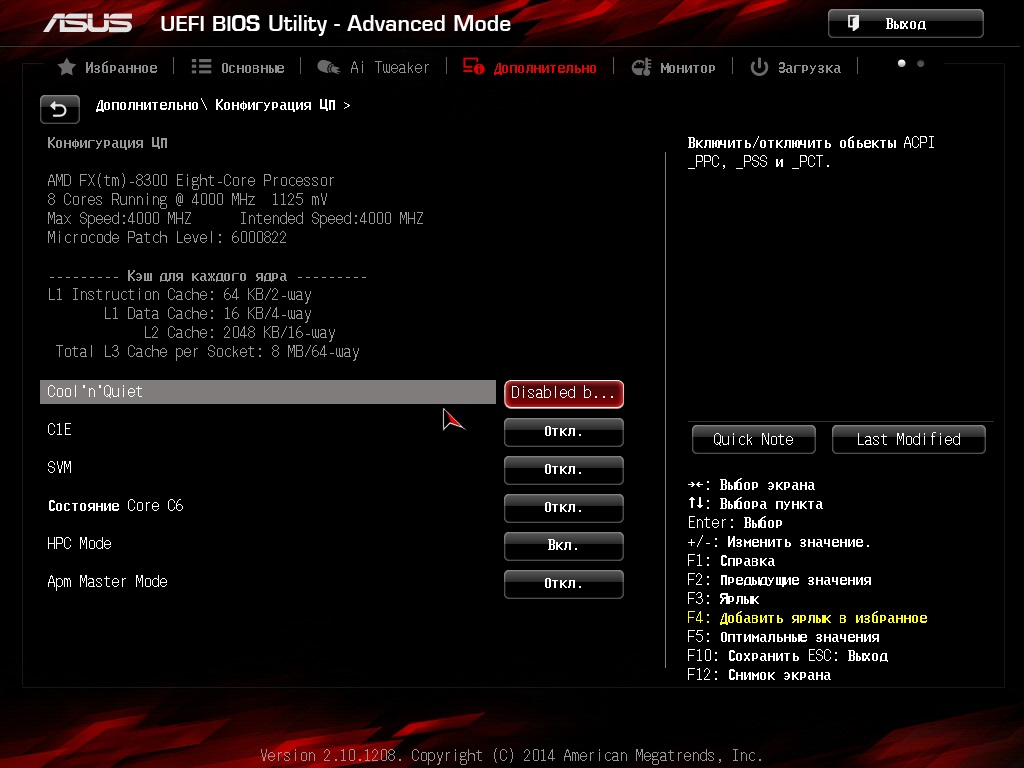
Task: Select the SVM row label
Action: click(59, 468)
